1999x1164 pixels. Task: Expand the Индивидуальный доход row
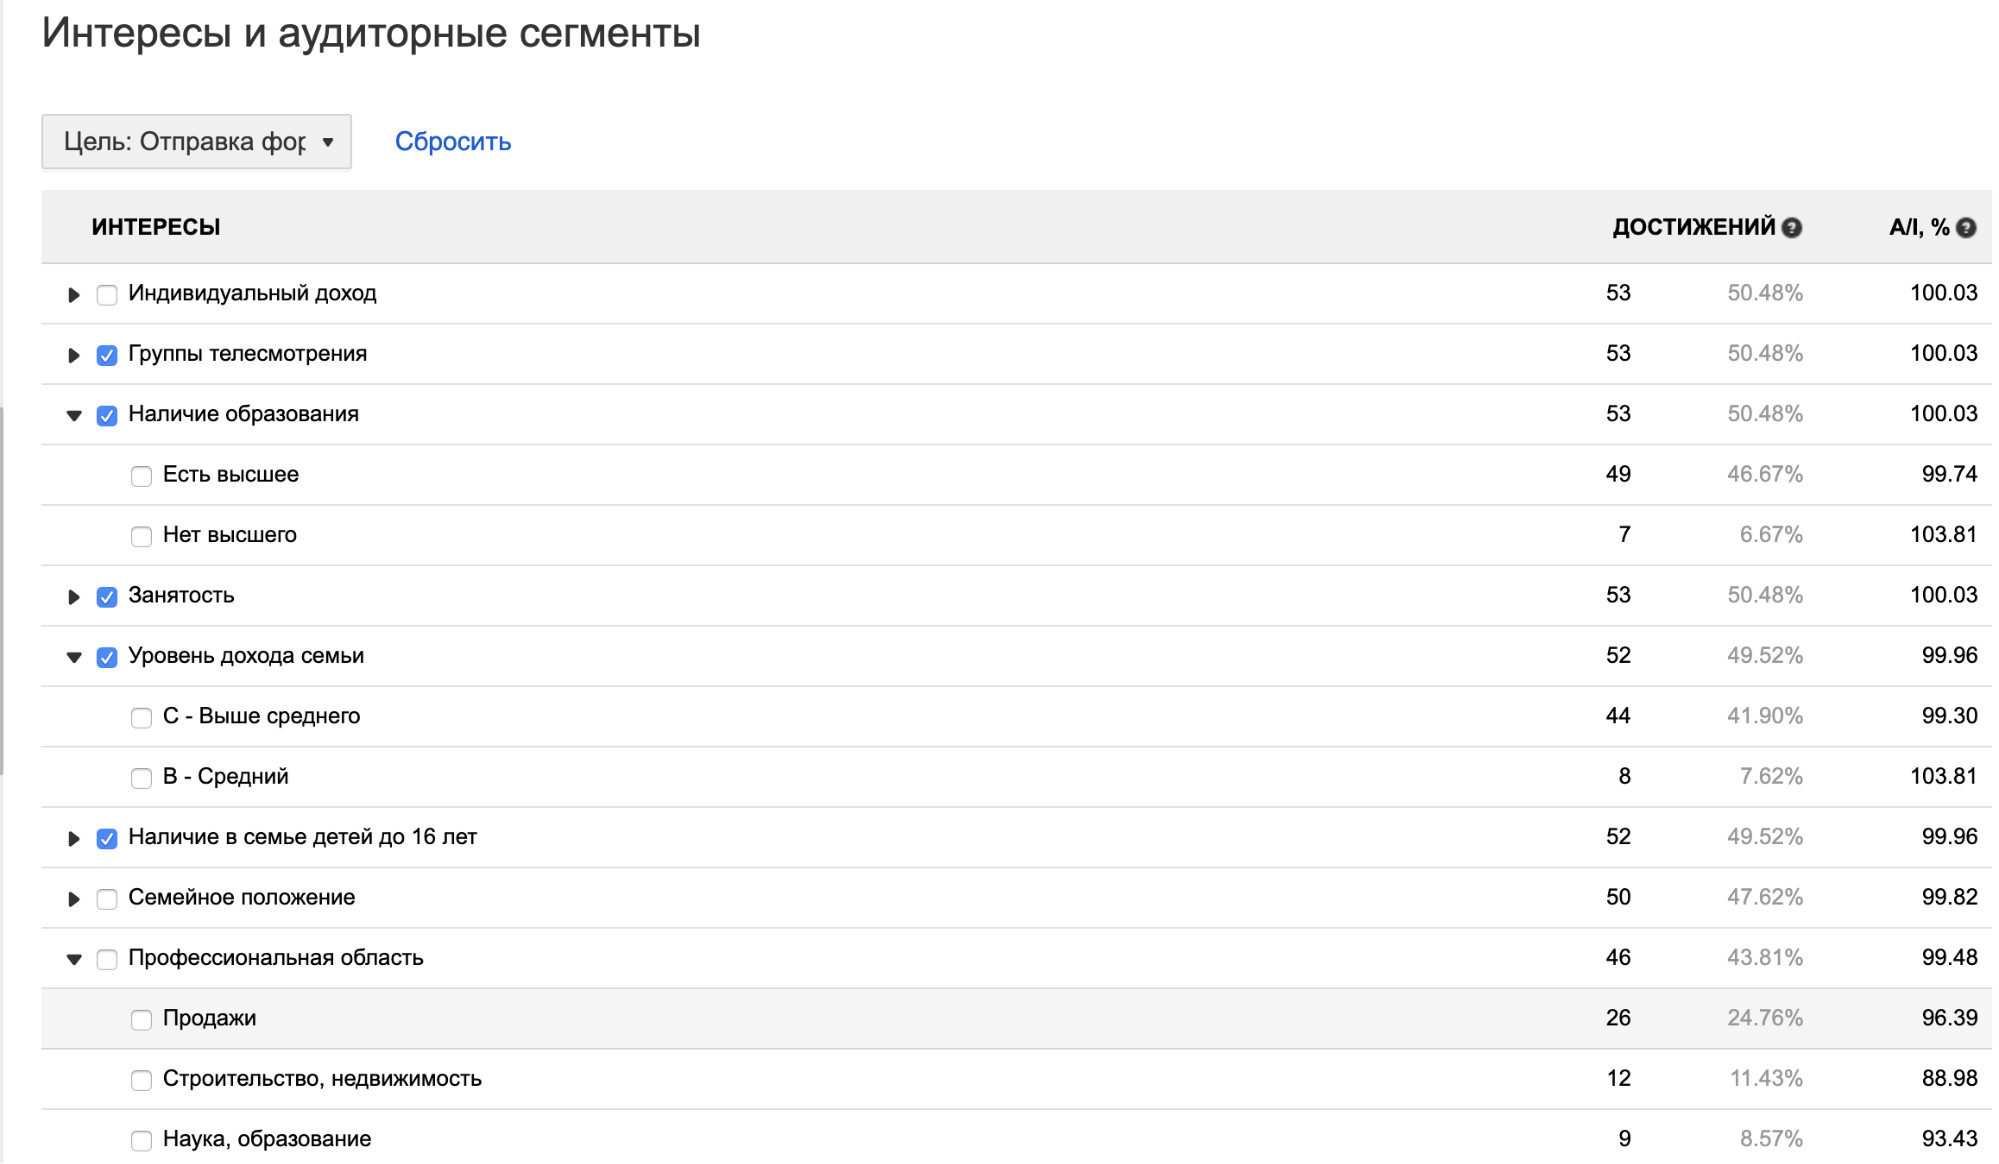73,295
